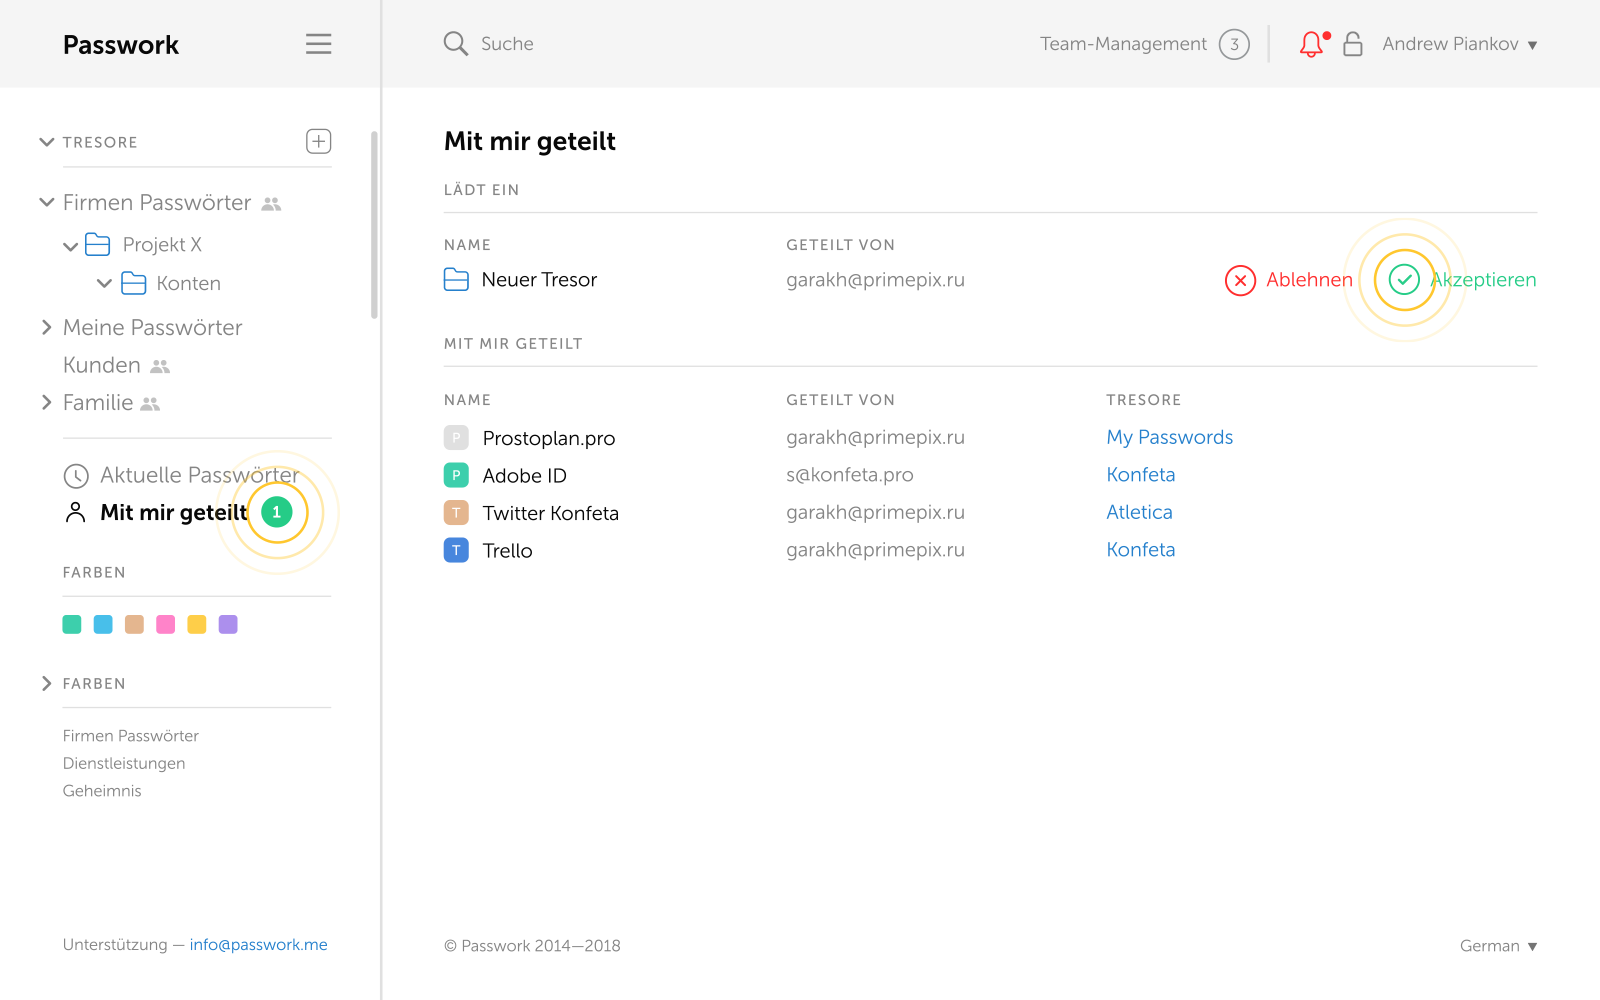Image resolution: width=1600 pixels, height=1000 pixels.
Task: Click Akzeptieren to accept invitation
Action: coord(1483,280)
